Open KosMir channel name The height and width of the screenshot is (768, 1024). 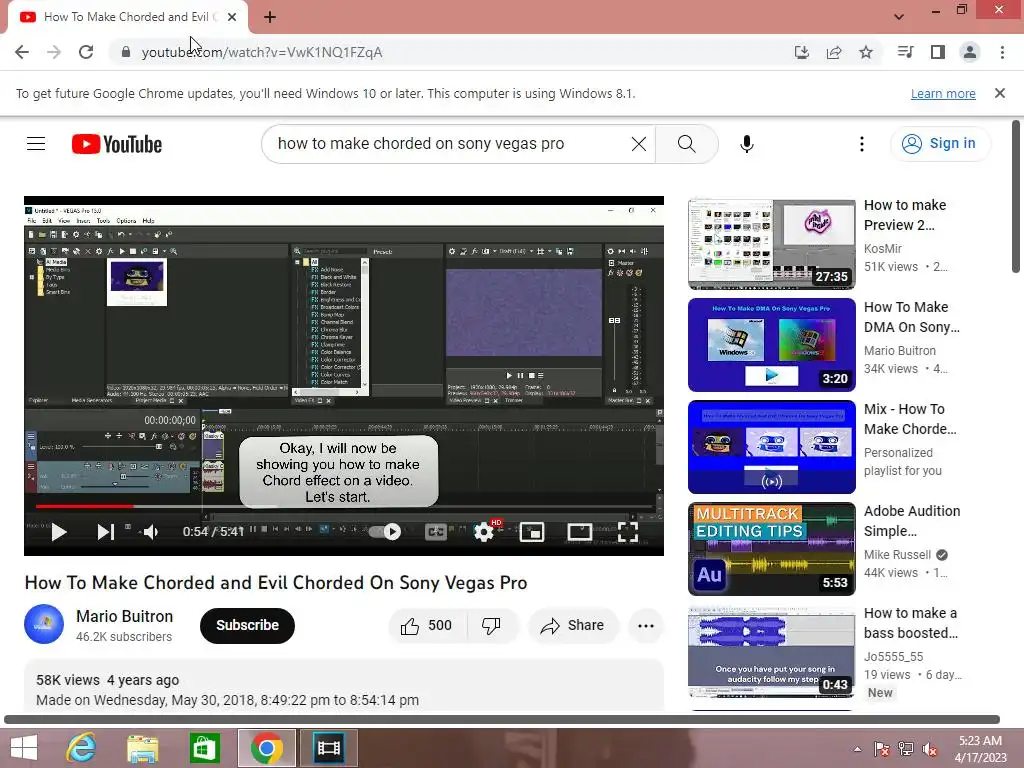883,248
